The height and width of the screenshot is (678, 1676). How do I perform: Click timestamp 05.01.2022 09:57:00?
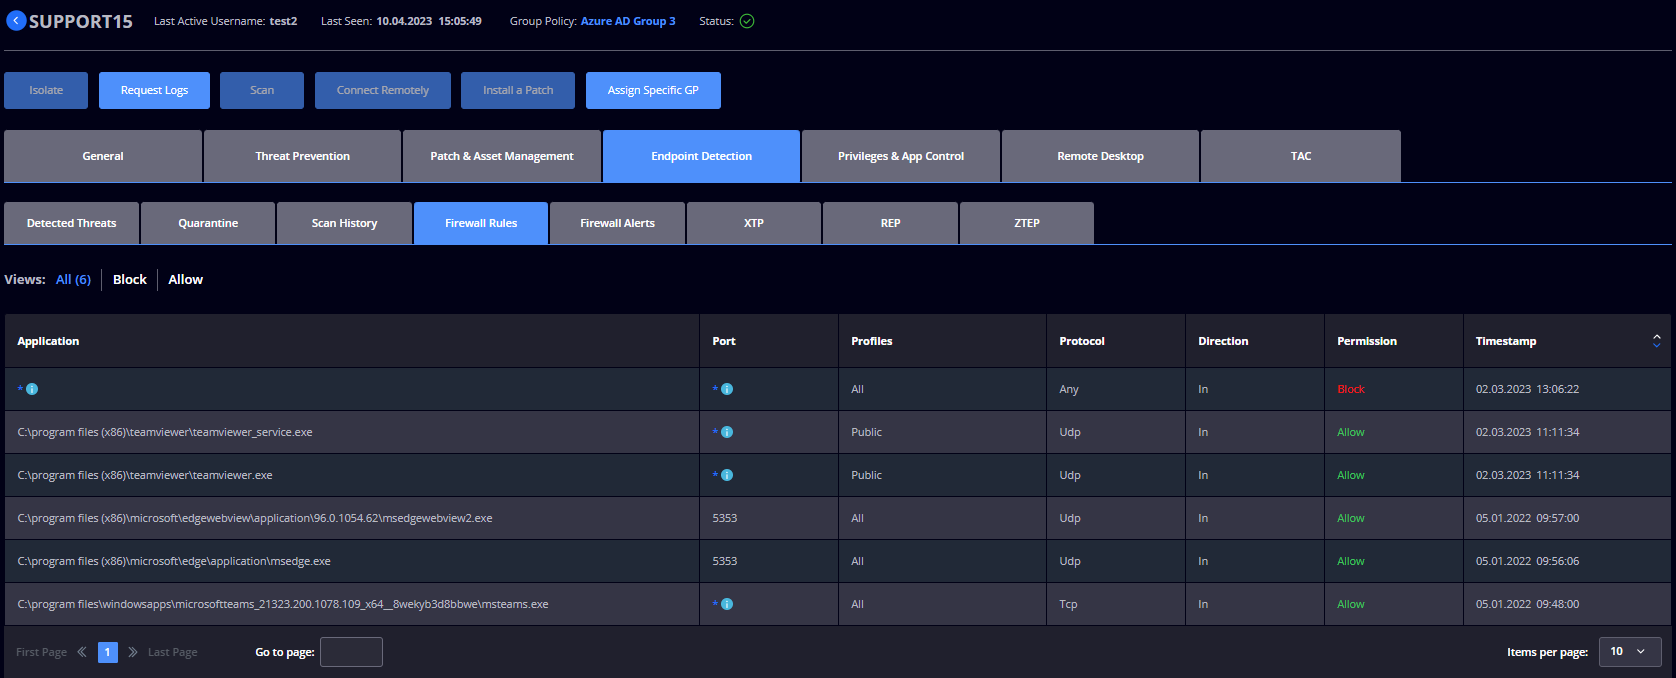[1527, 518]
